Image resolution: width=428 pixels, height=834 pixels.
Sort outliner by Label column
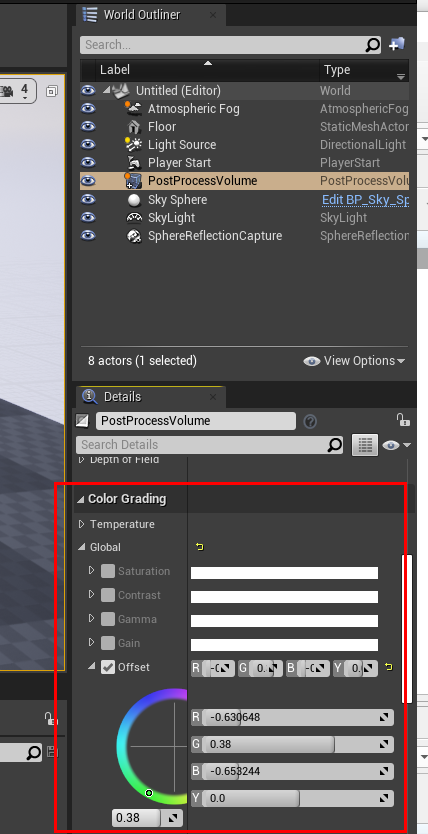pos(209,70)
